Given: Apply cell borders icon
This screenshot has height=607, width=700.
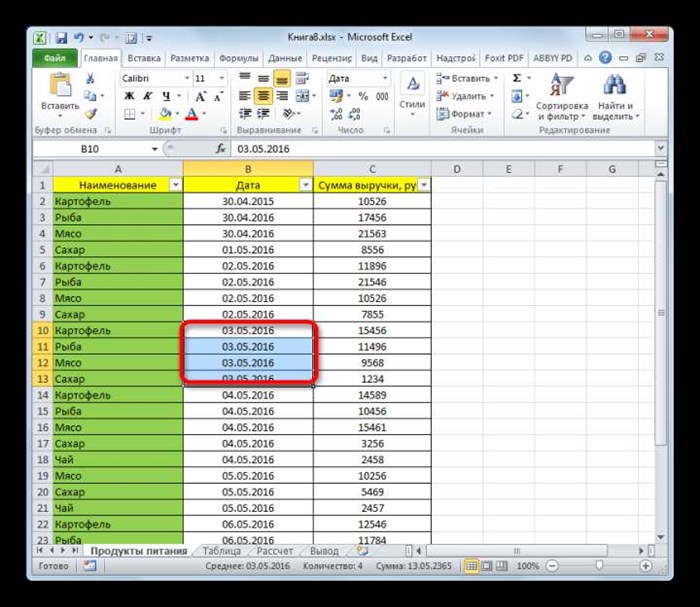Looking at the screenshot, I should coord(129,114).
